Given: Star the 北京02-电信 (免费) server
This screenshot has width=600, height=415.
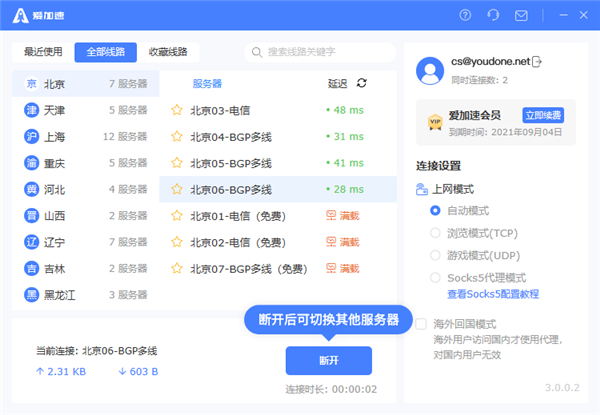Looking at the screenshot, I should pos(177,242).
